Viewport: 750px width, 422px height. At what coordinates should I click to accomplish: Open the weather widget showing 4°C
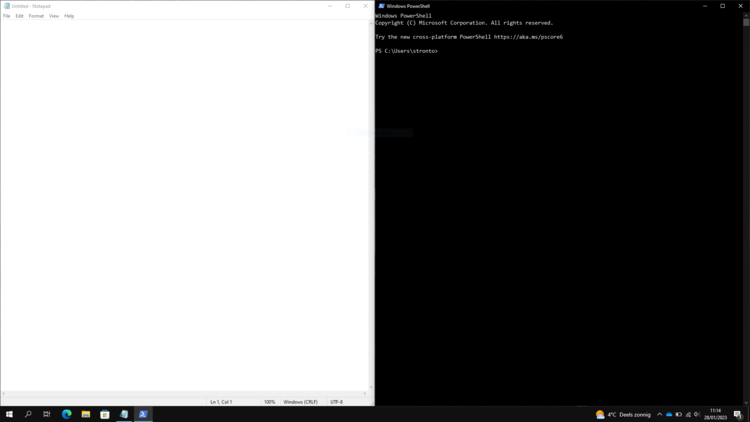[x=623, y=414]
